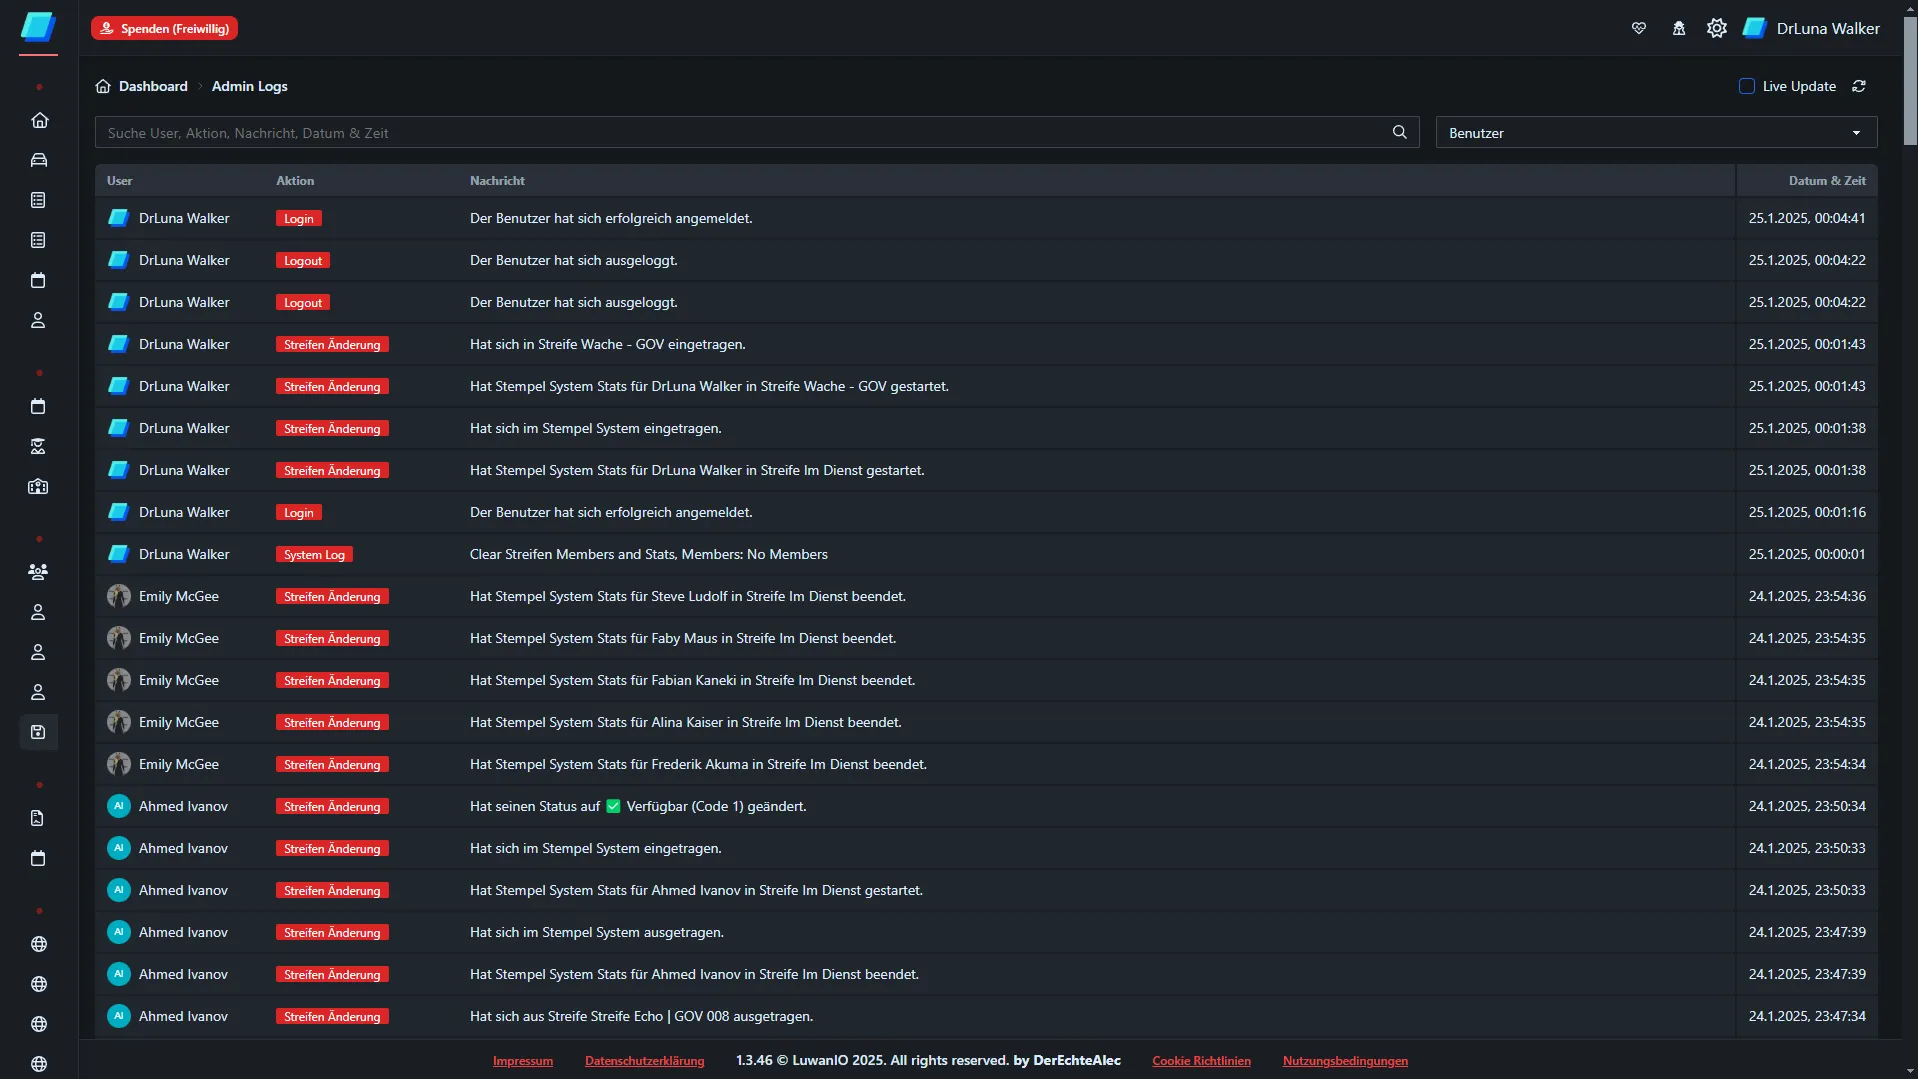Select the people group icon in the sidebar
The width and height of the screenshot is (1918, 1079).
pos(38,572)
